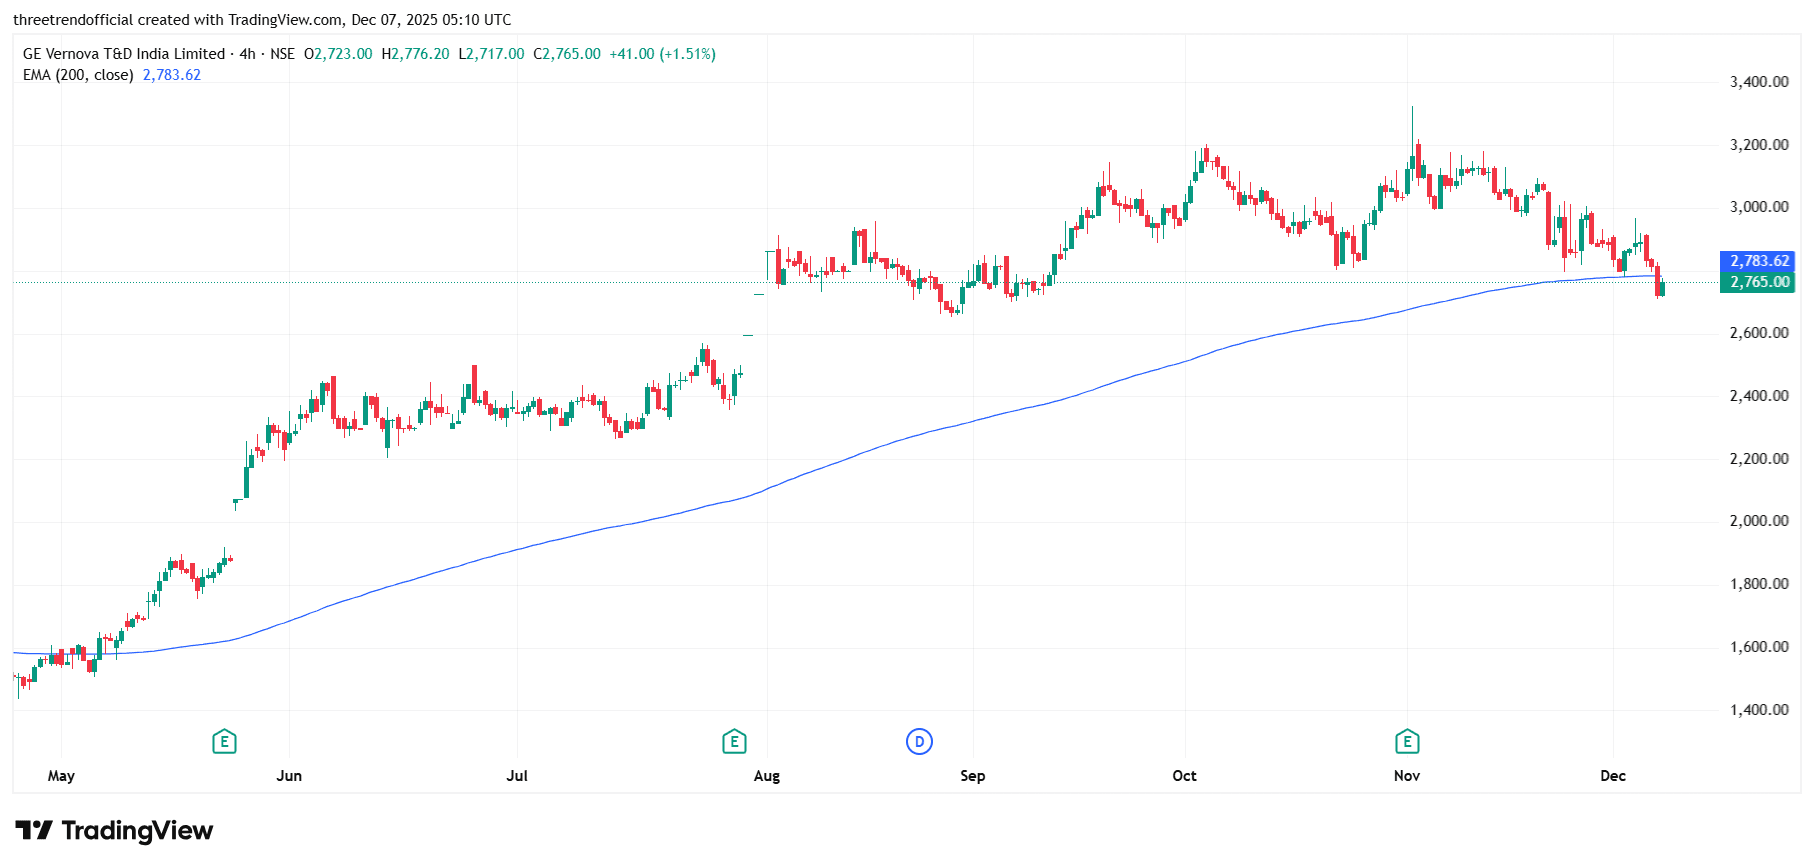Click the Jul label on time axis
The image size is (1814, 868).
(517, 776)
